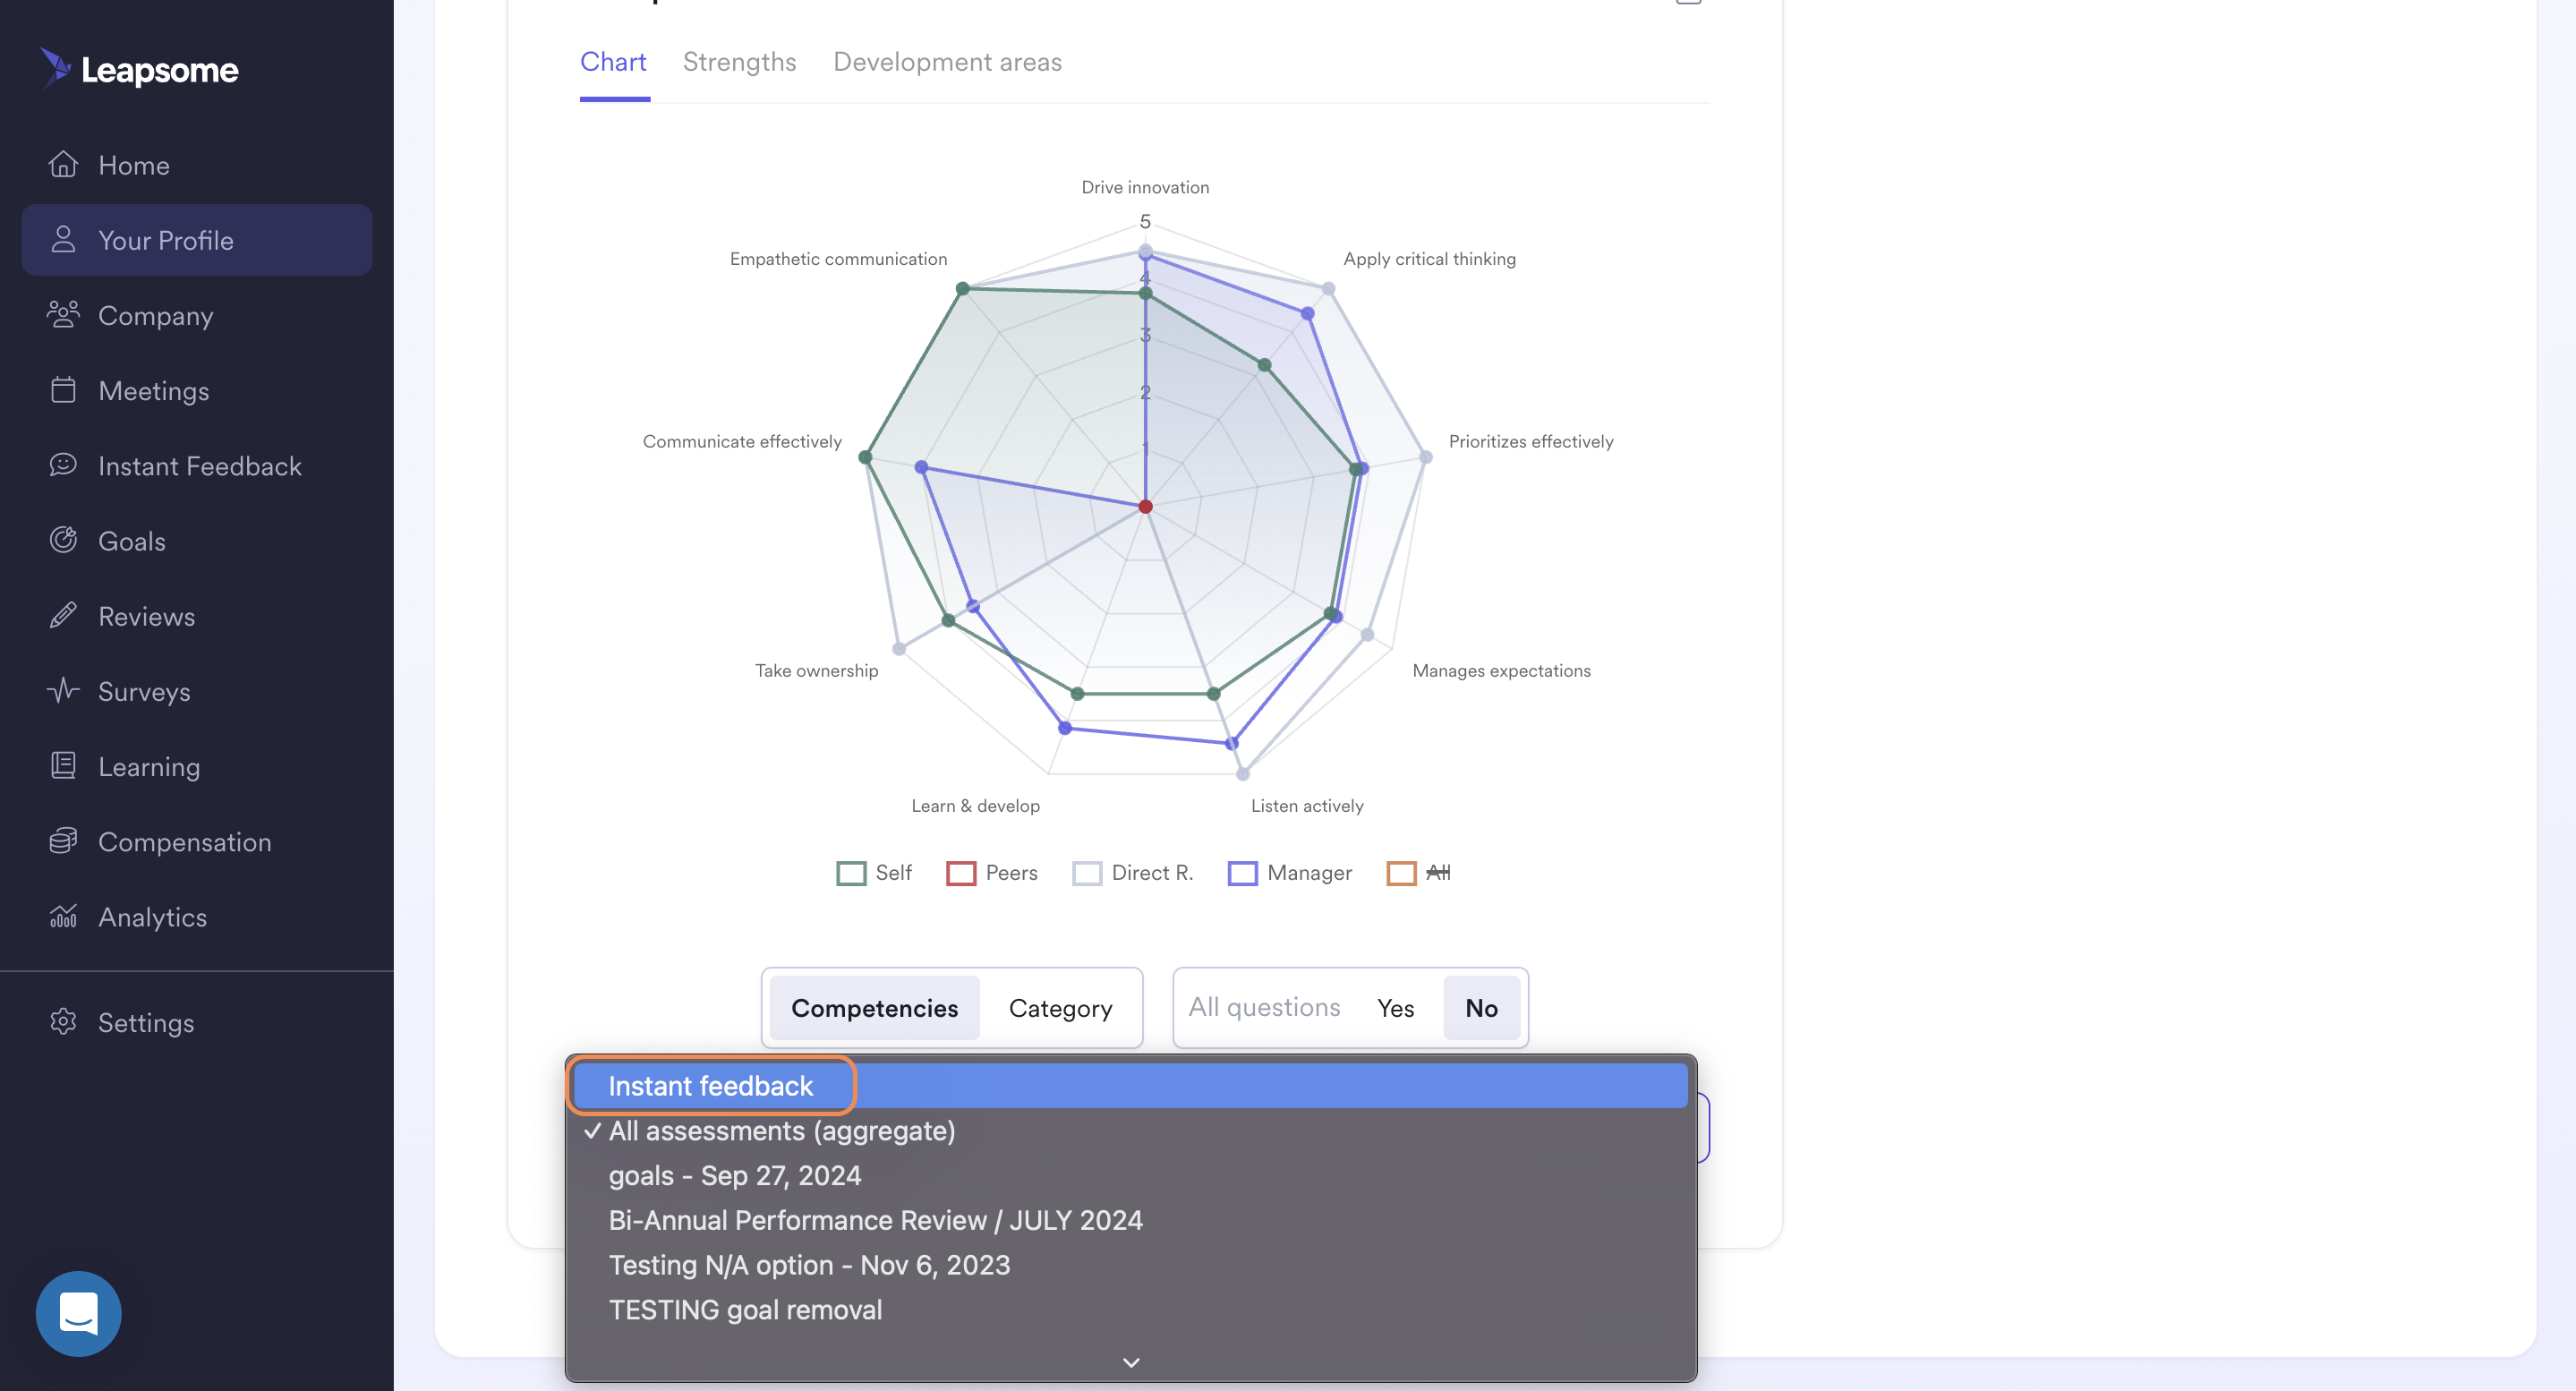Viewport: 2576px width, 1391px height.
Task: Choose goals - Sep 27, 2024
Action: click(x=1130, y=1175)
